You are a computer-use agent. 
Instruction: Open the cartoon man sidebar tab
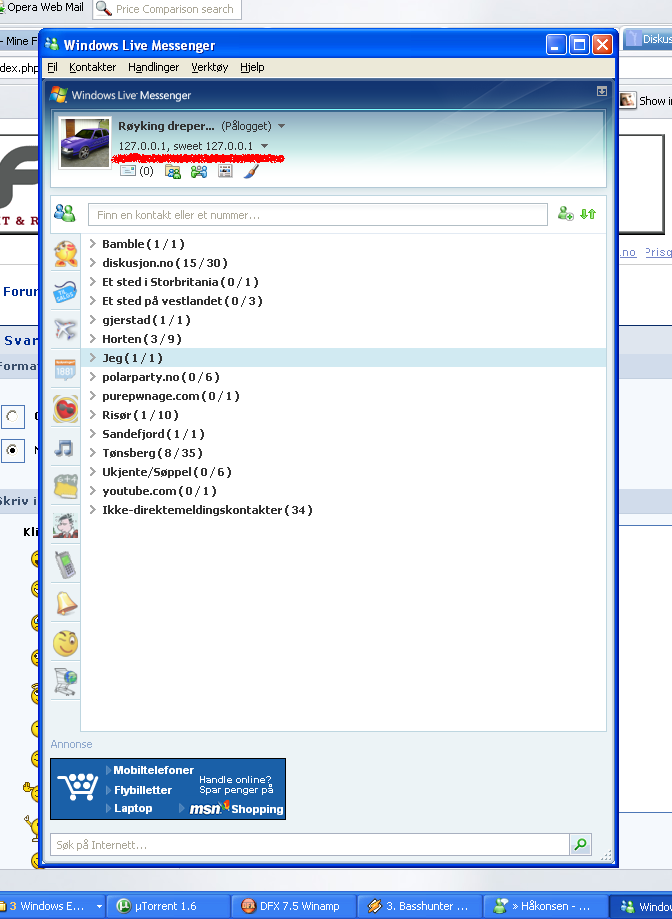(66, 526)
